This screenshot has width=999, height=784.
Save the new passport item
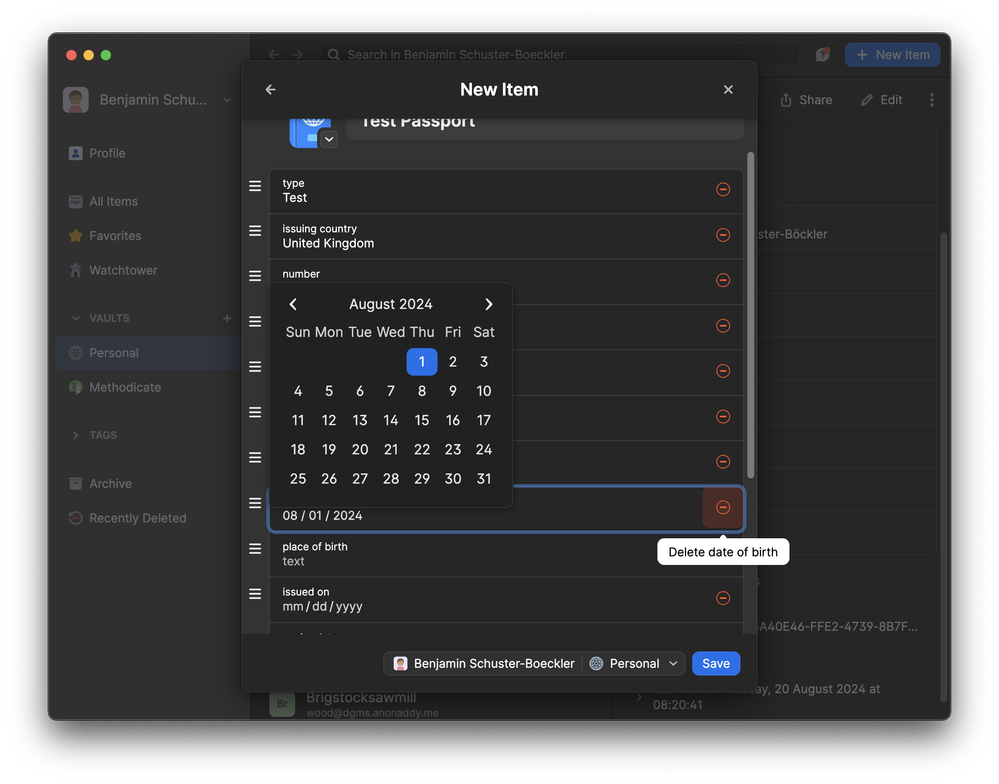pos(715,663)
